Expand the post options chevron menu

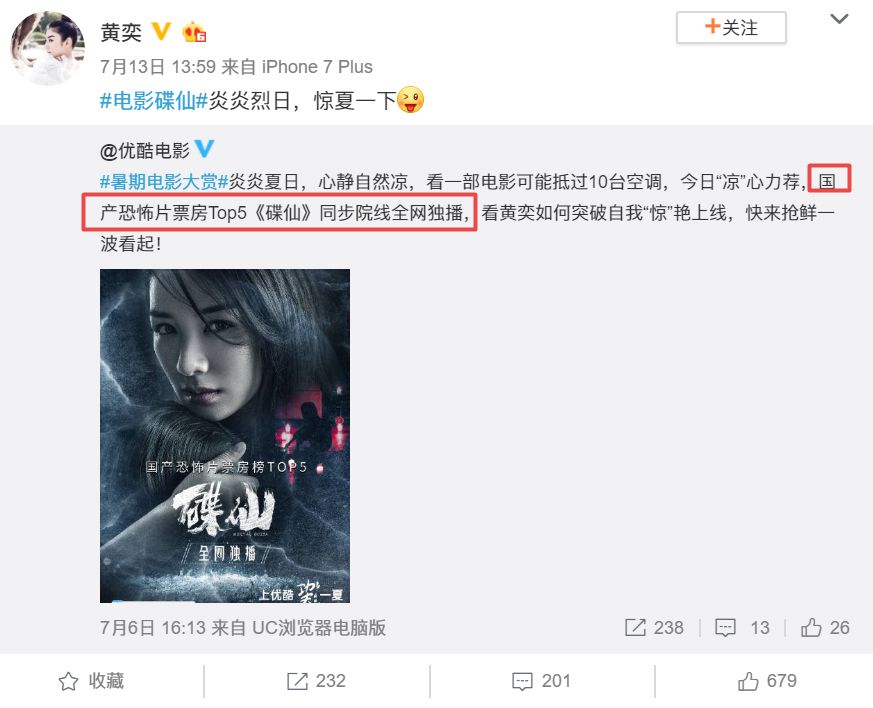pyautogui.click(x=839, y=19)
